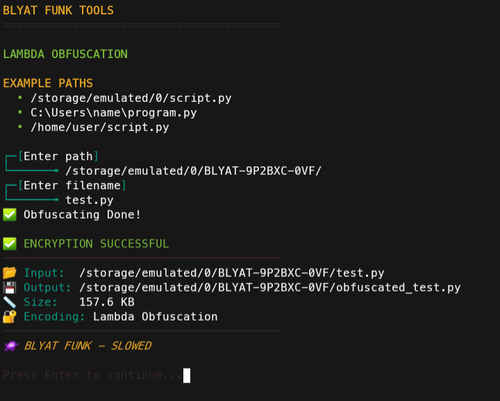Click the lock icon beside Encoding
Viewport: 500px width, 401px height.
10,317
